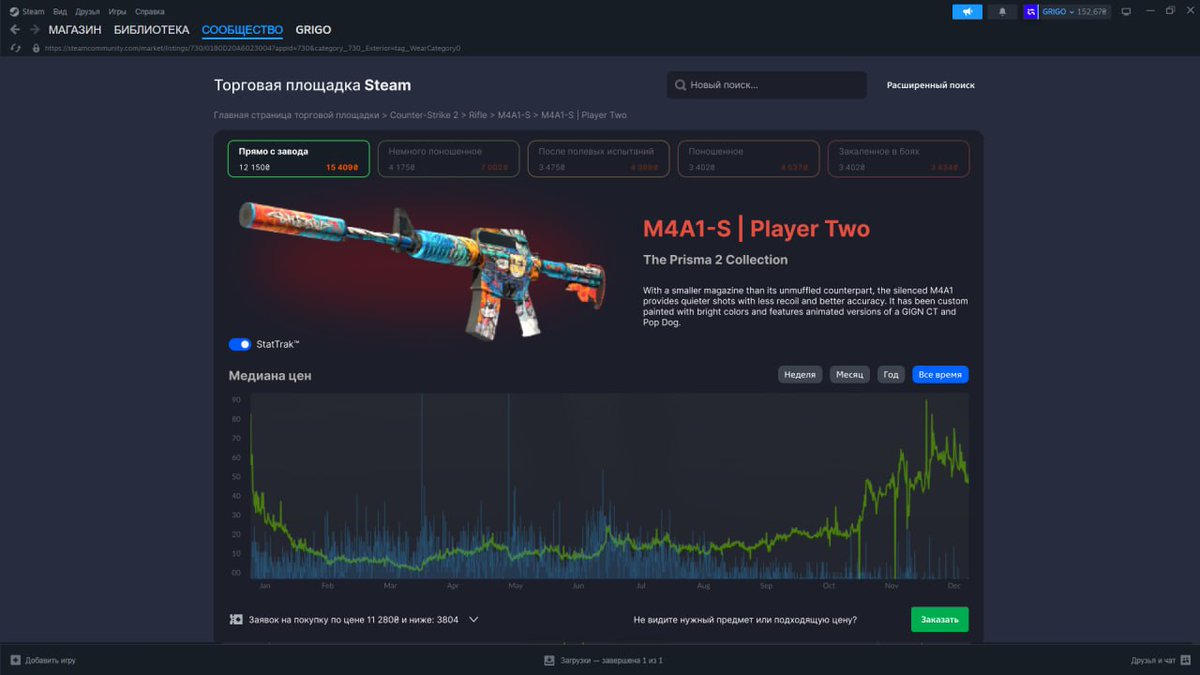The image size is (1200, 675).
Task: Click The Prisma 2 Collection text
Action: [x=715, y=260]
